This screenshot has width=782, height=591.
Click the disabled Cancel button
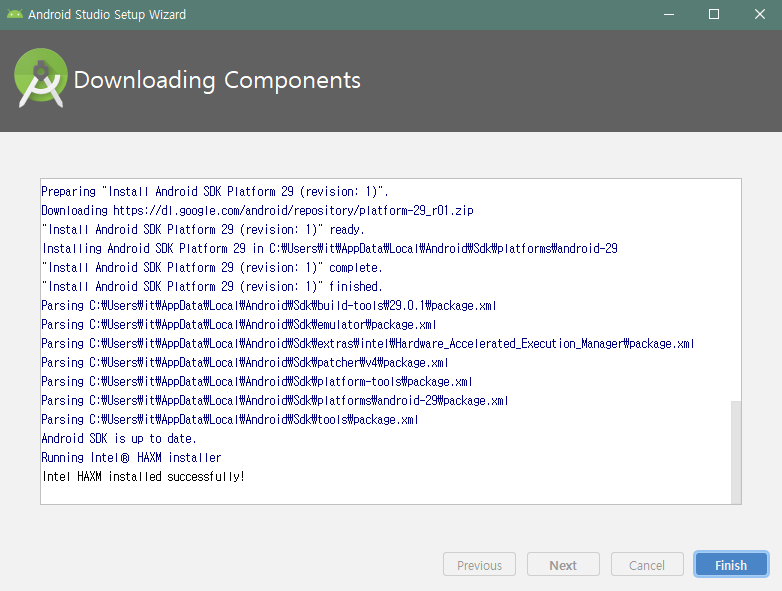(647, 565)
